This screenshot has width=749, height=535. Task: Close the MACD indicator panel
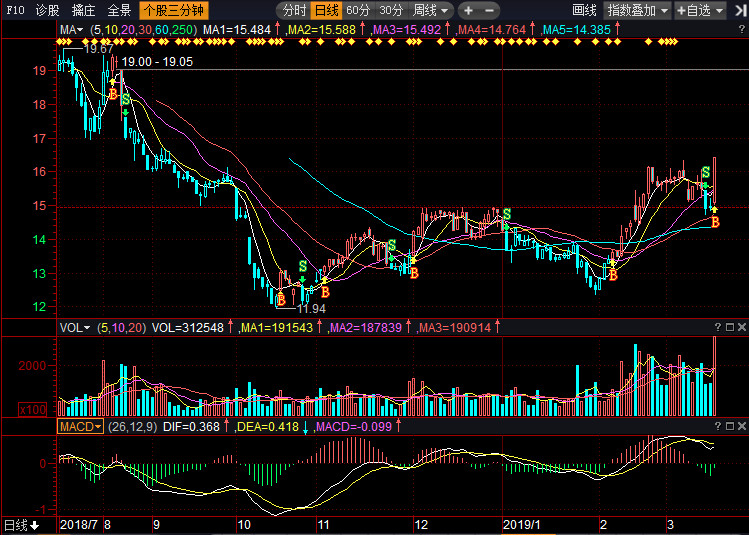741,426
